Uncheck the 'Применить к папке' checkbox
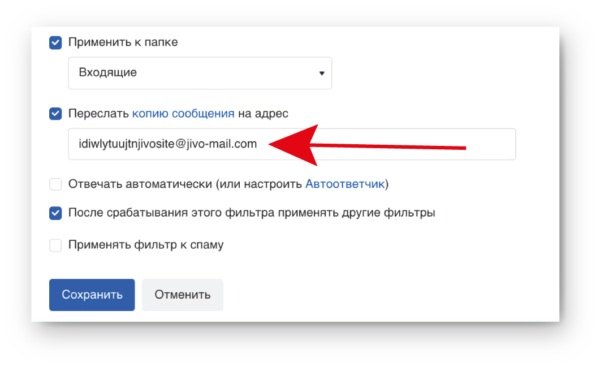 [x=55, y=42]
